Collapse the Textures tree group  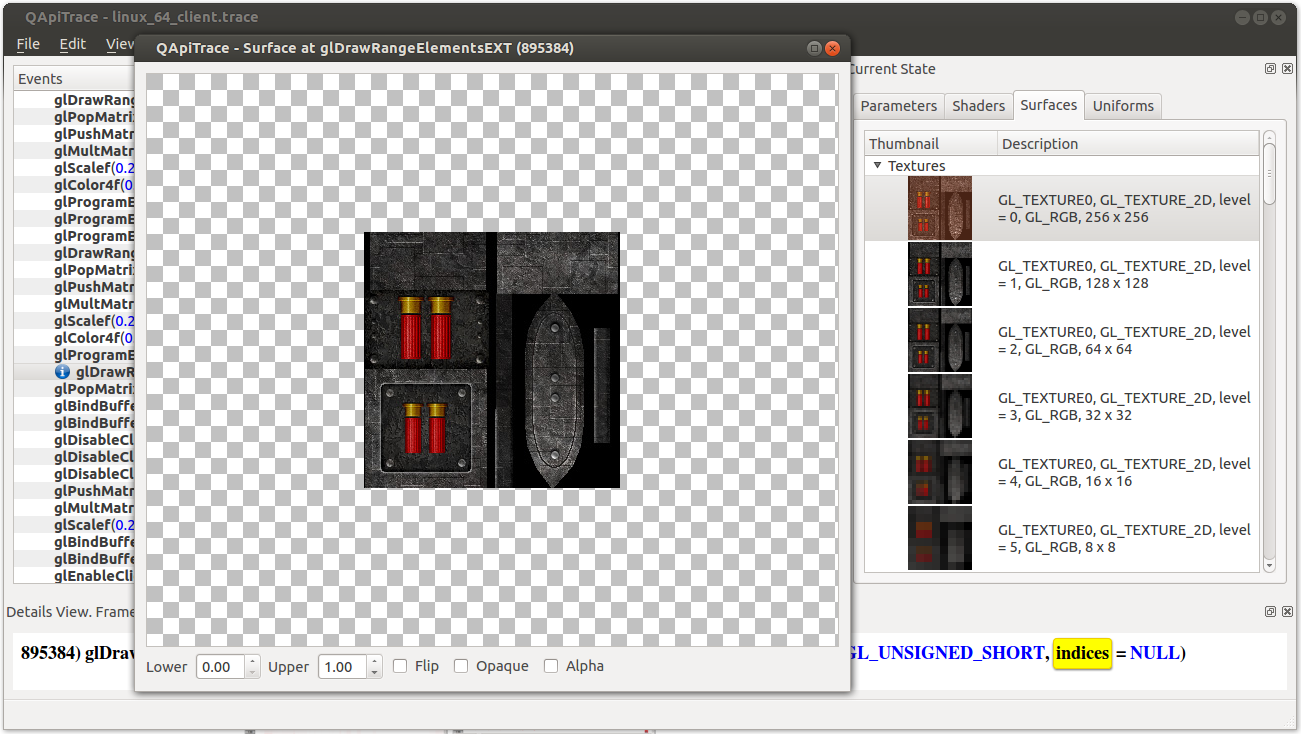pos(877,166)
